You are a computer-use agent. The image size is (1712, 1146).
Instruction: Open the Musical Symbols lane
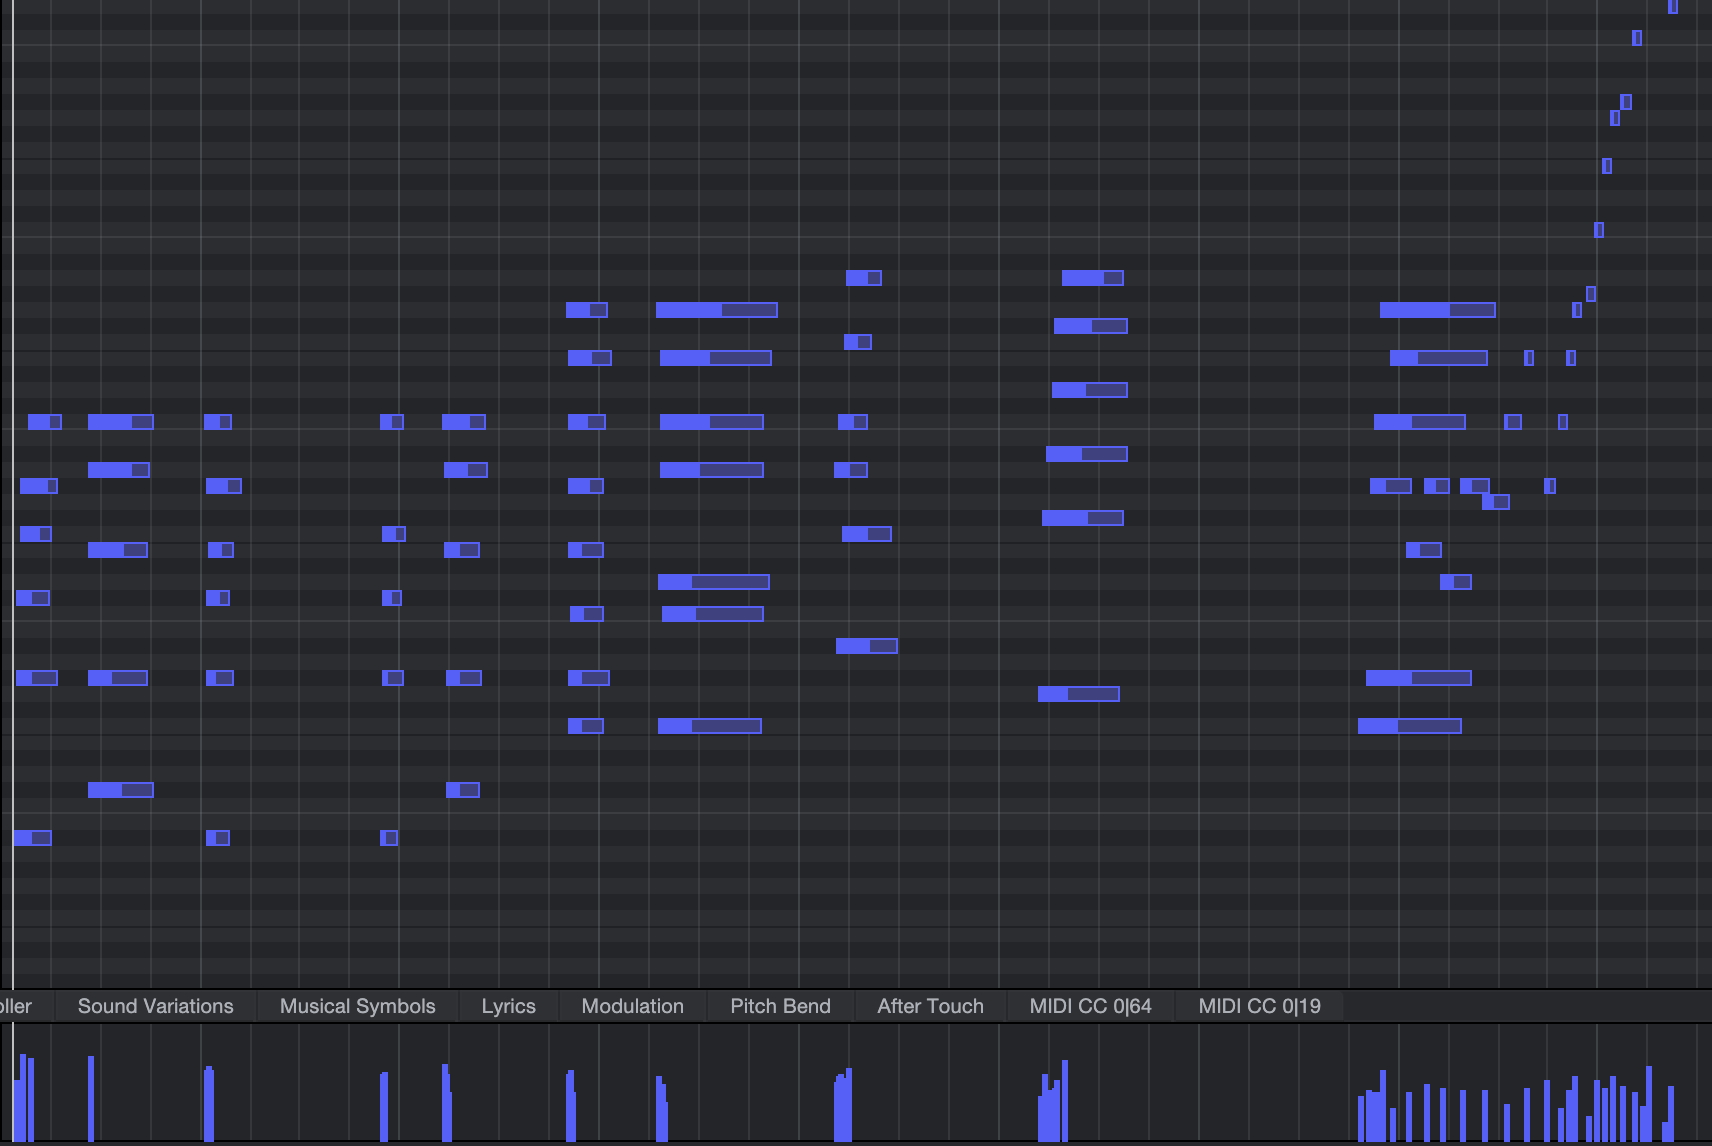pyautogui.click(x=358, y=1006)
